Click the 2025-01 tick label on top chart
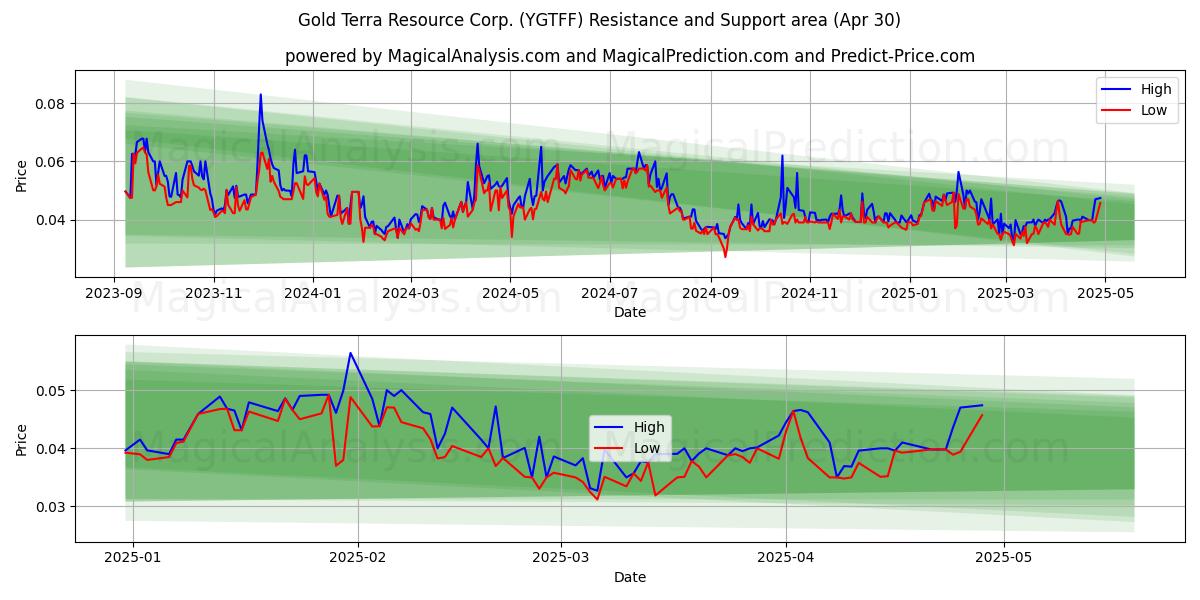 click(x=909, y=293)
